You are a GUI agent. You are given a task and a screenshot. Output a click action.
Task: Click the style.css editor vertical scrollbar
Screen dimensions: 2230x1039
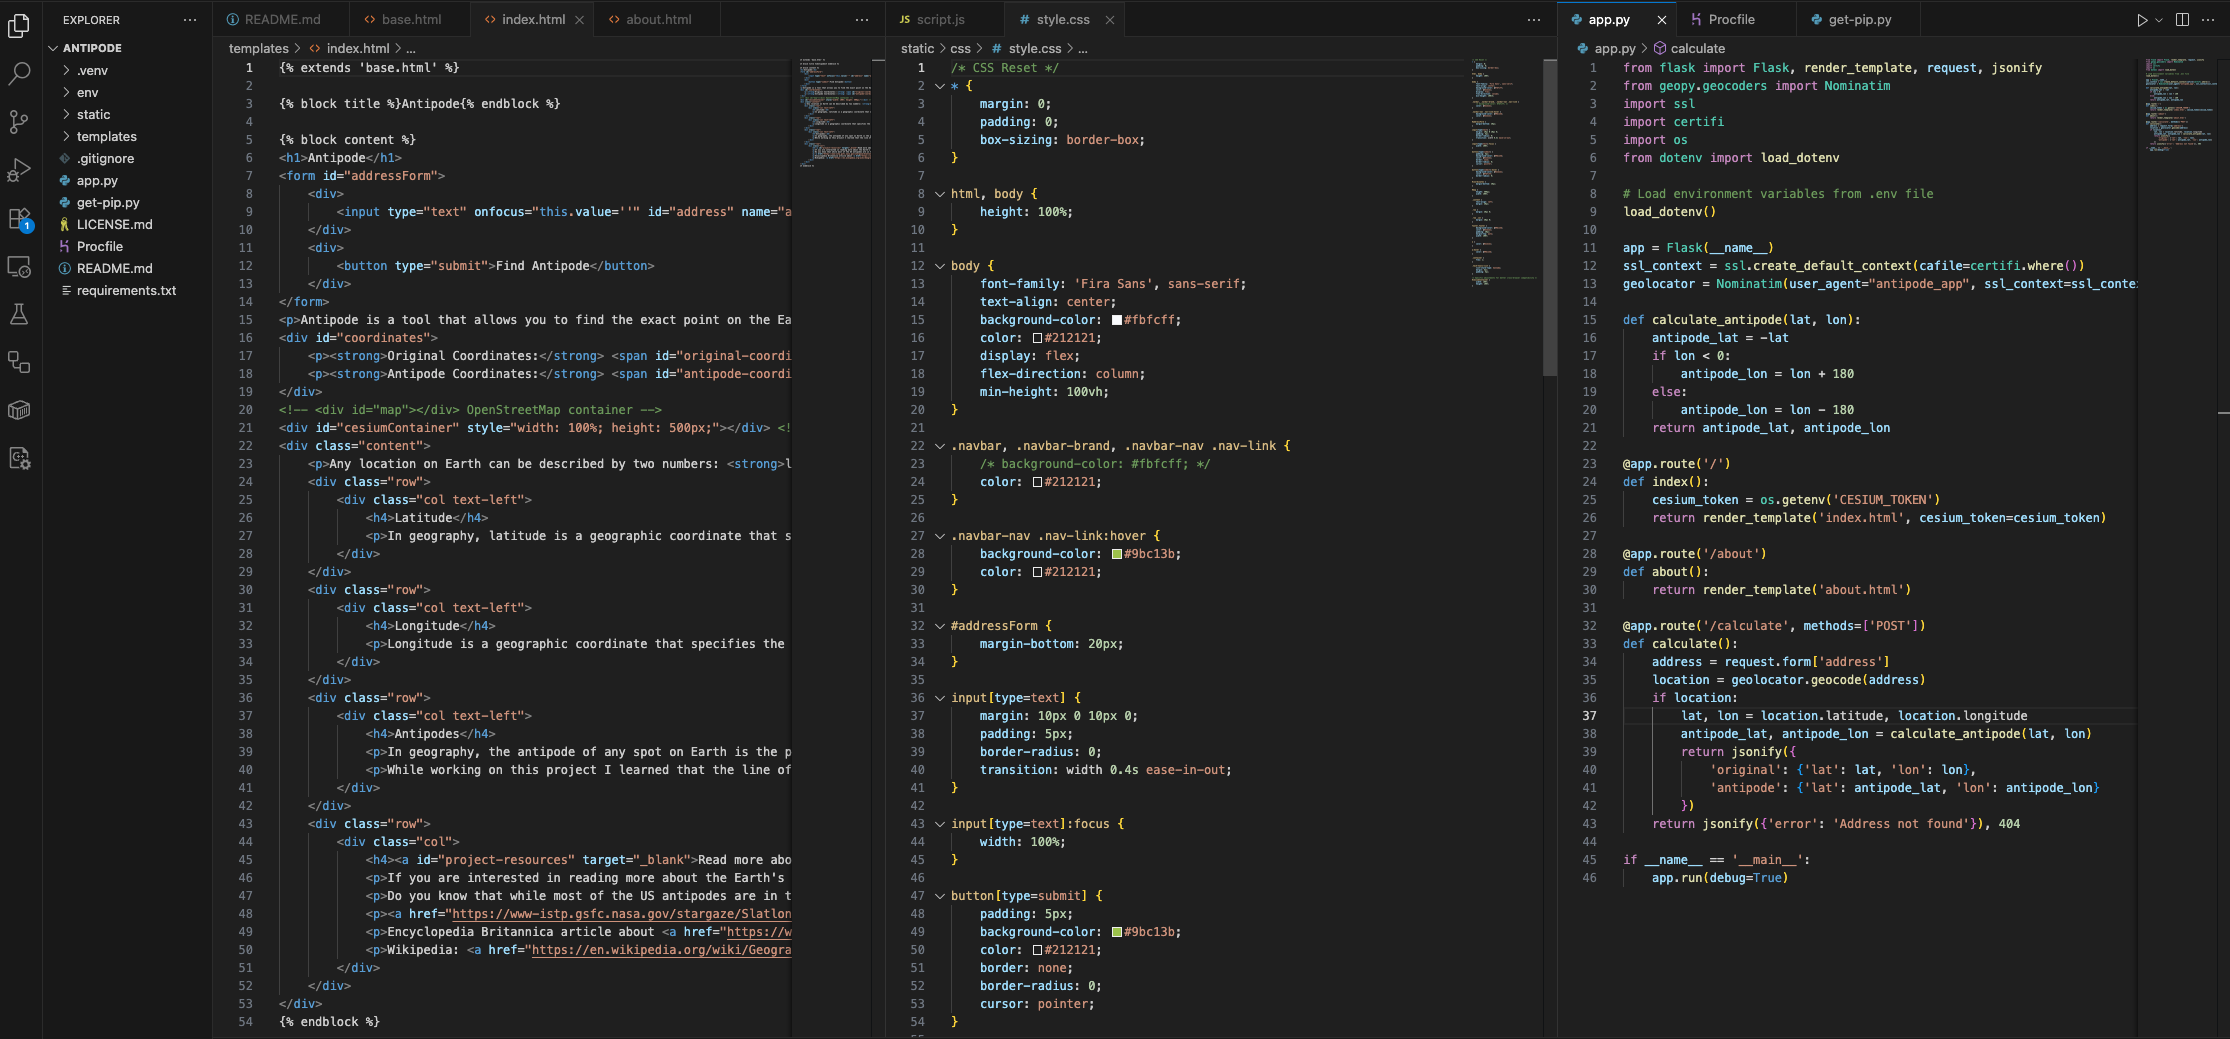pos(1550,216)
